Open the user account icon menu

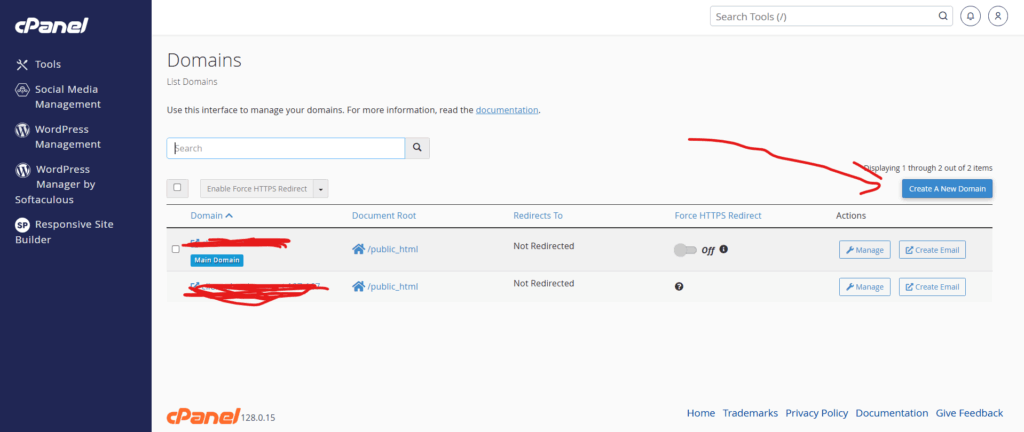(997, 17)
